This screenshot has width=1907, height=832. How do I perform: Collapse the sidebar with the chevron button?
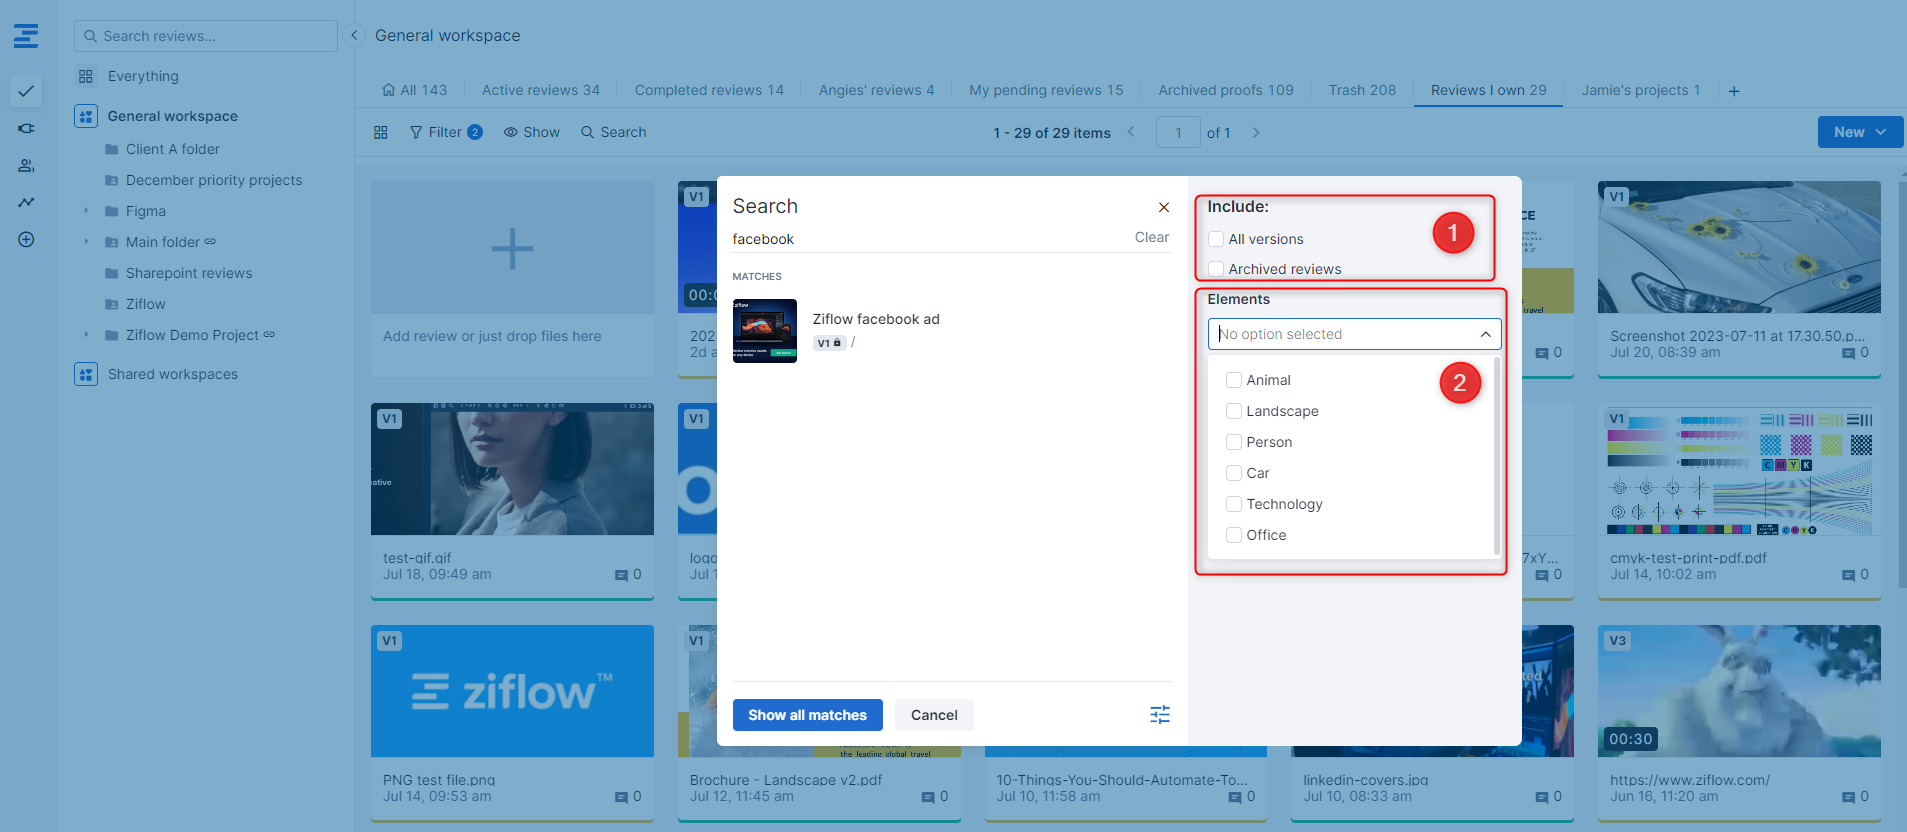point(354,35)
